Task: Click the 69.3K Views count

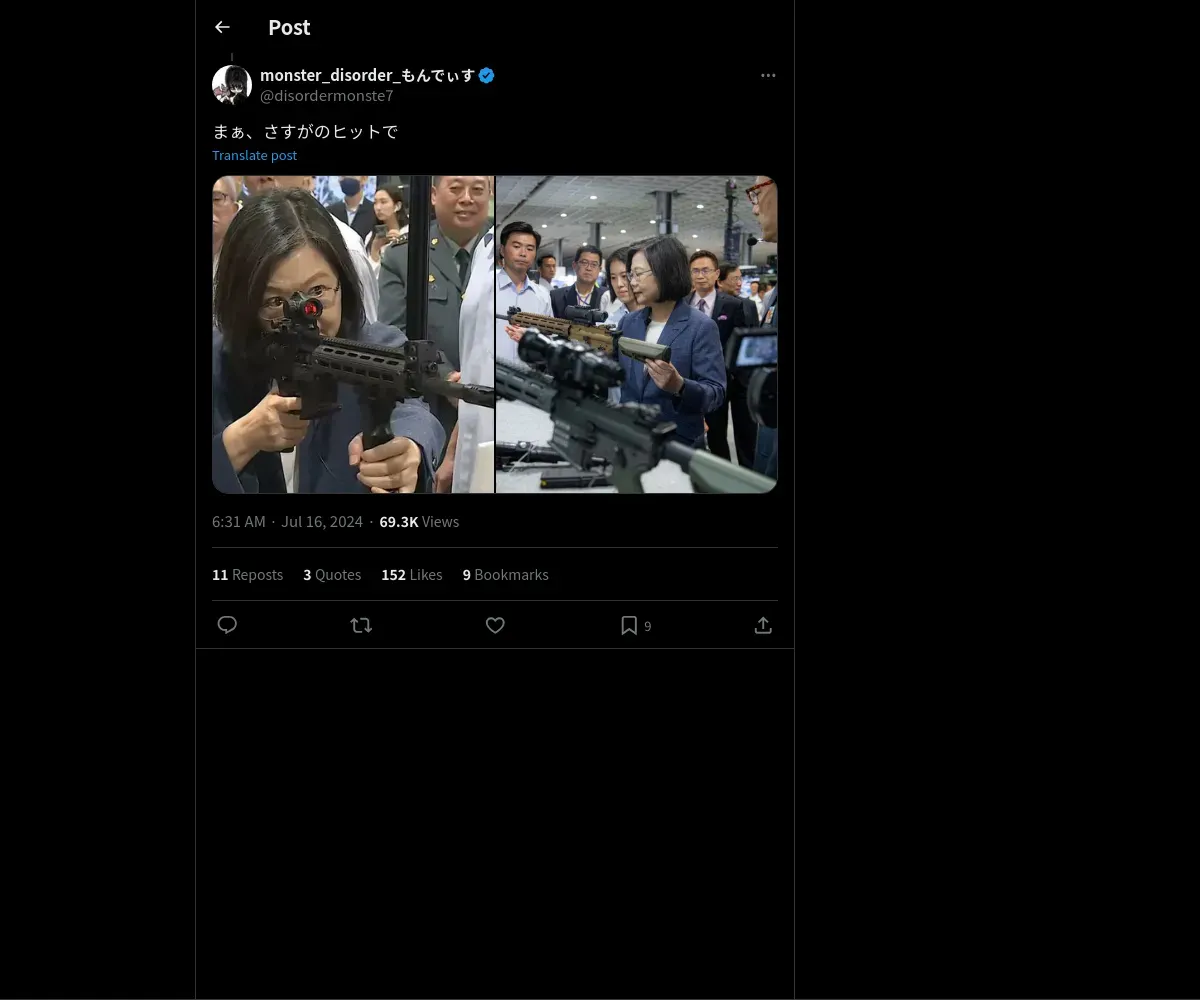Action: point(419,521)
